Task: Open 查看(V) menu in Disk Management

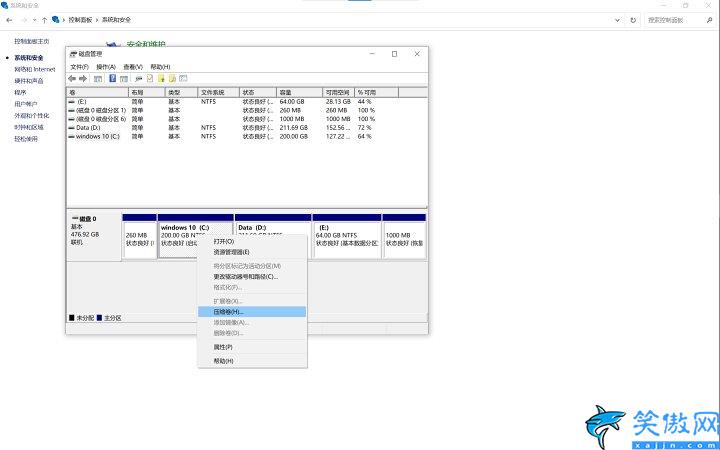Action: pos(133,67)
